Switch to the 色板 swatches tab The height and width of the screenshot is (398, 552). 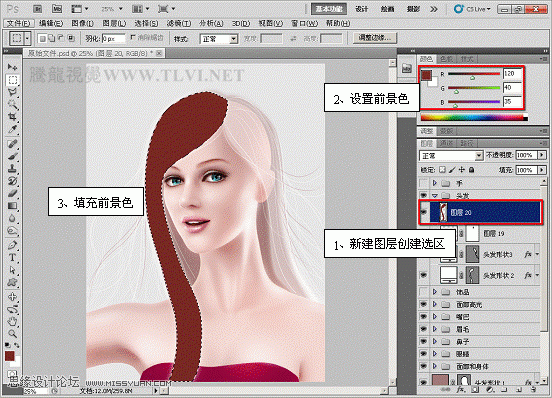point(447,59)
